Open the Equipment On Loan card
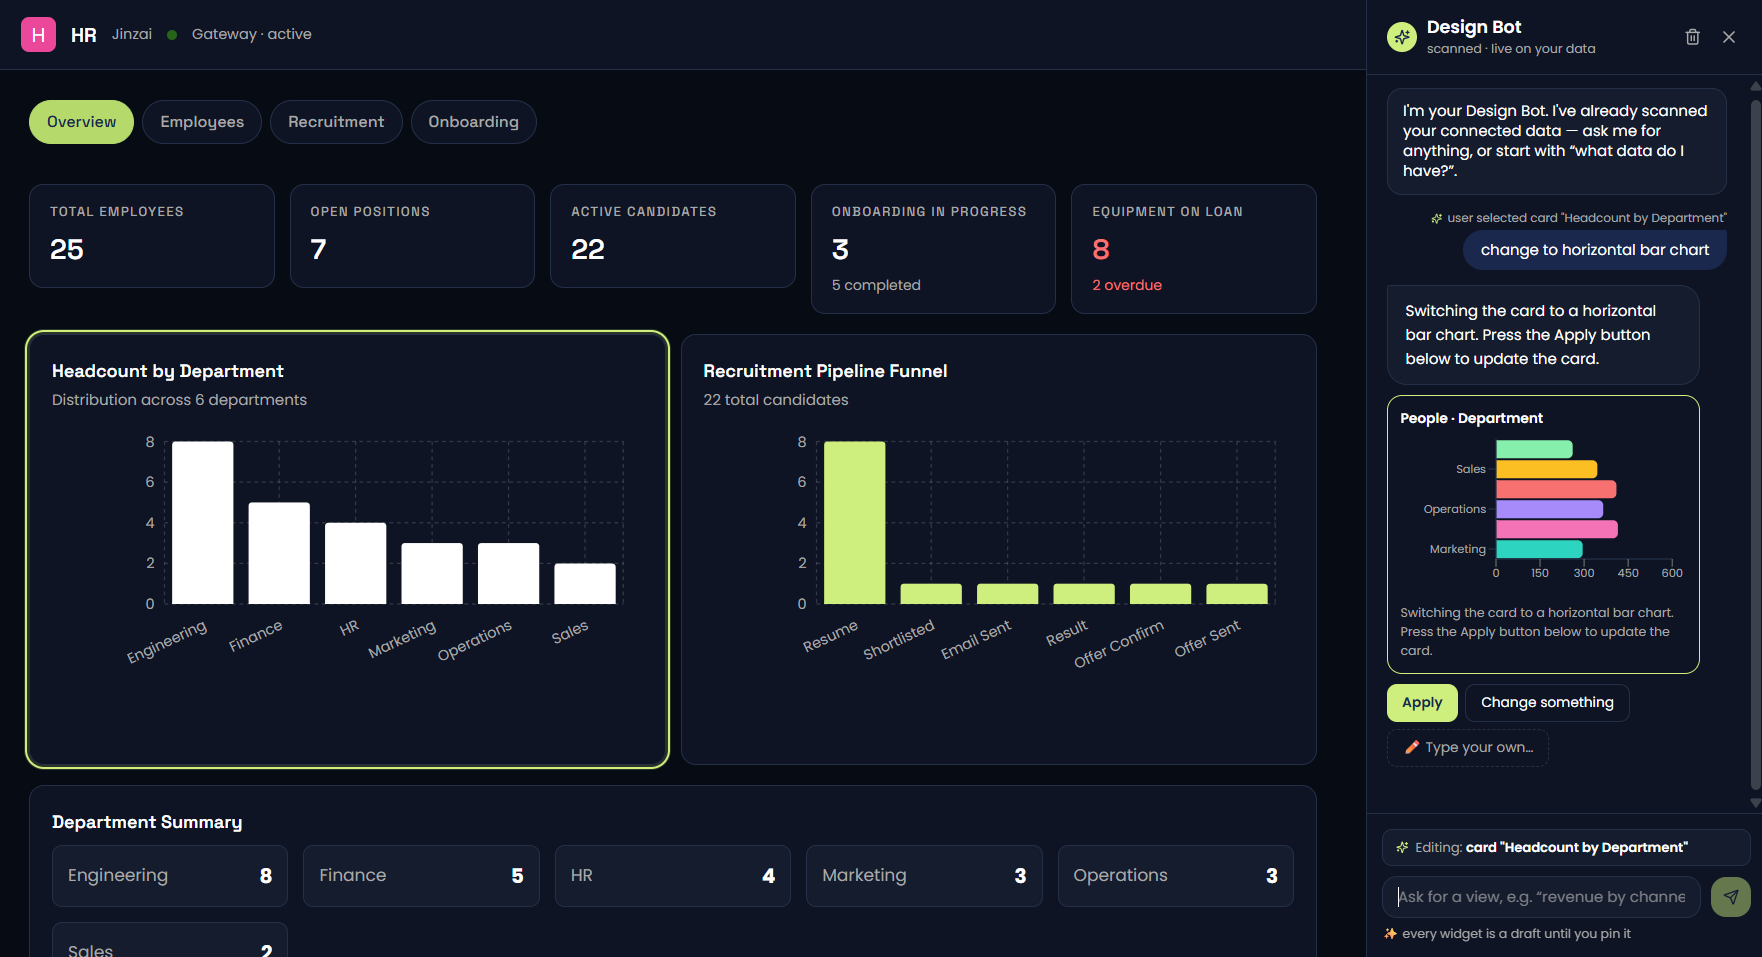This screenshot has height=957, width=1762. (x=1194, y=249)
